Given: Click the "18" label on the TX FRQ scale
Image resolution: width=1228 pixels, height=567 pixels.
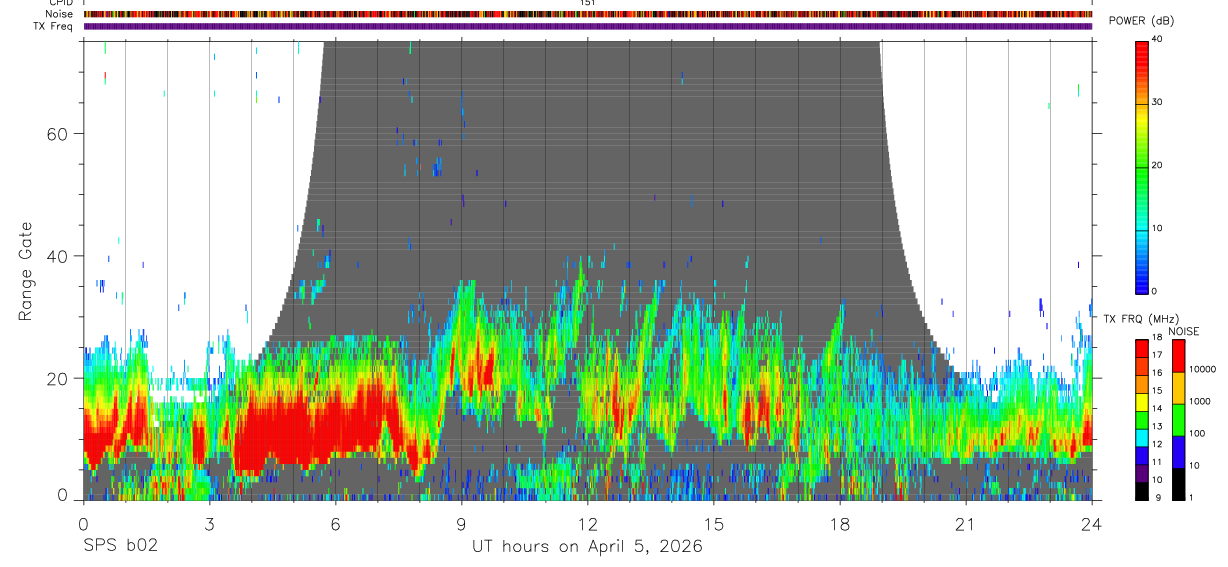Looking at the screenshot, I should [1157, 337].
